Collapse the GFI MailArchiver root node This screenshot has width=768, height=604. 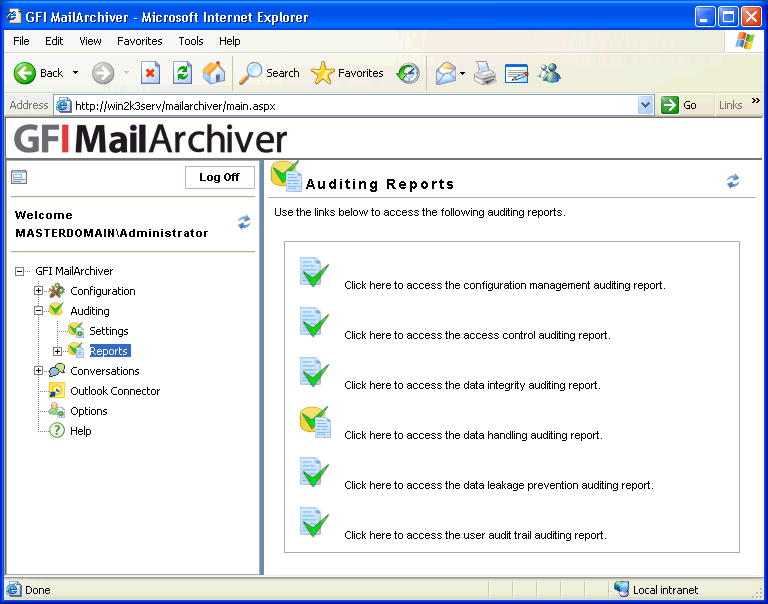pyautogui.click(x=19, y=271)
